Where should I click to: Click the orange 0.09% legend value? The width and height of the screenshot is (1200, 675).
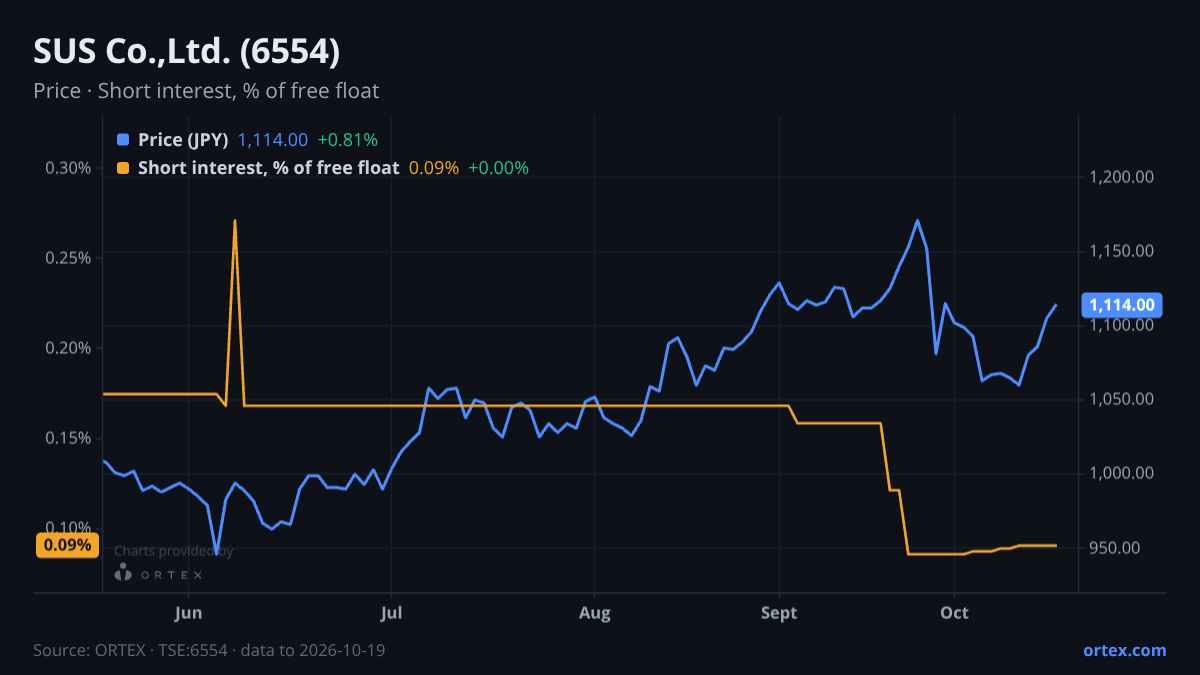tap(433, 168)
